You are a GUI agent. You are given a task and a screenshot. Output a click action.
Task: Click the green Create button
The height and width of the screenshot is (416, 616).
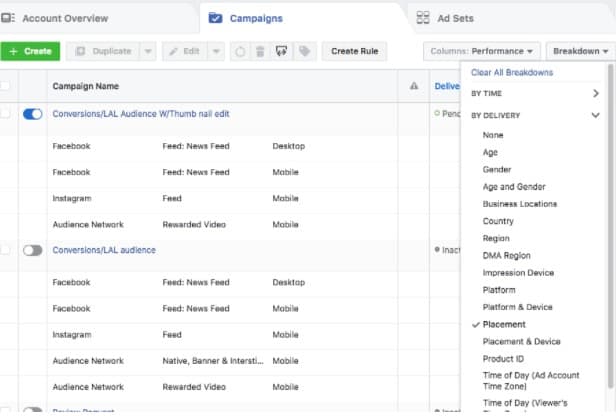(x=30, y=51)
